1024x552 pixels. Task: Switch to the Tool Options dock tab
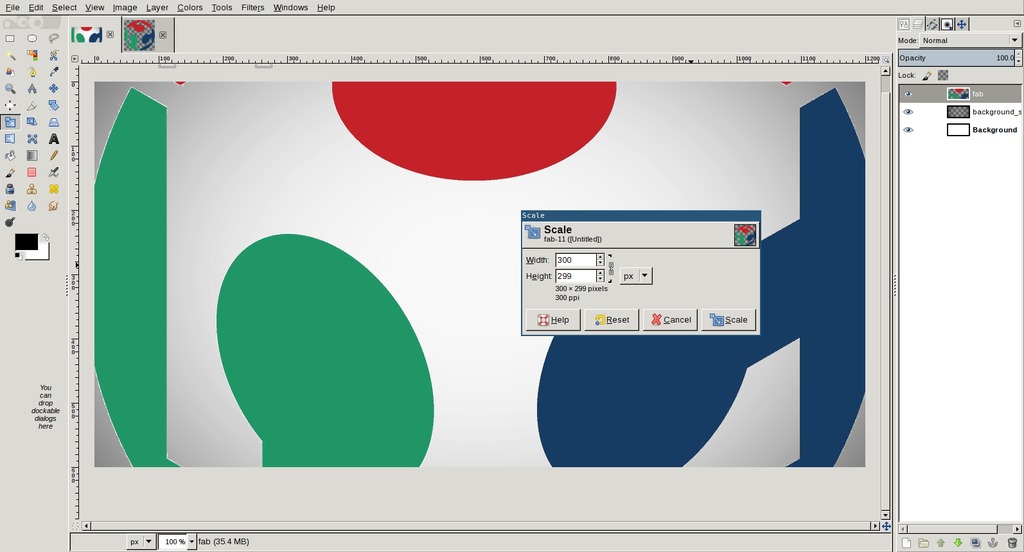point(904,24)
